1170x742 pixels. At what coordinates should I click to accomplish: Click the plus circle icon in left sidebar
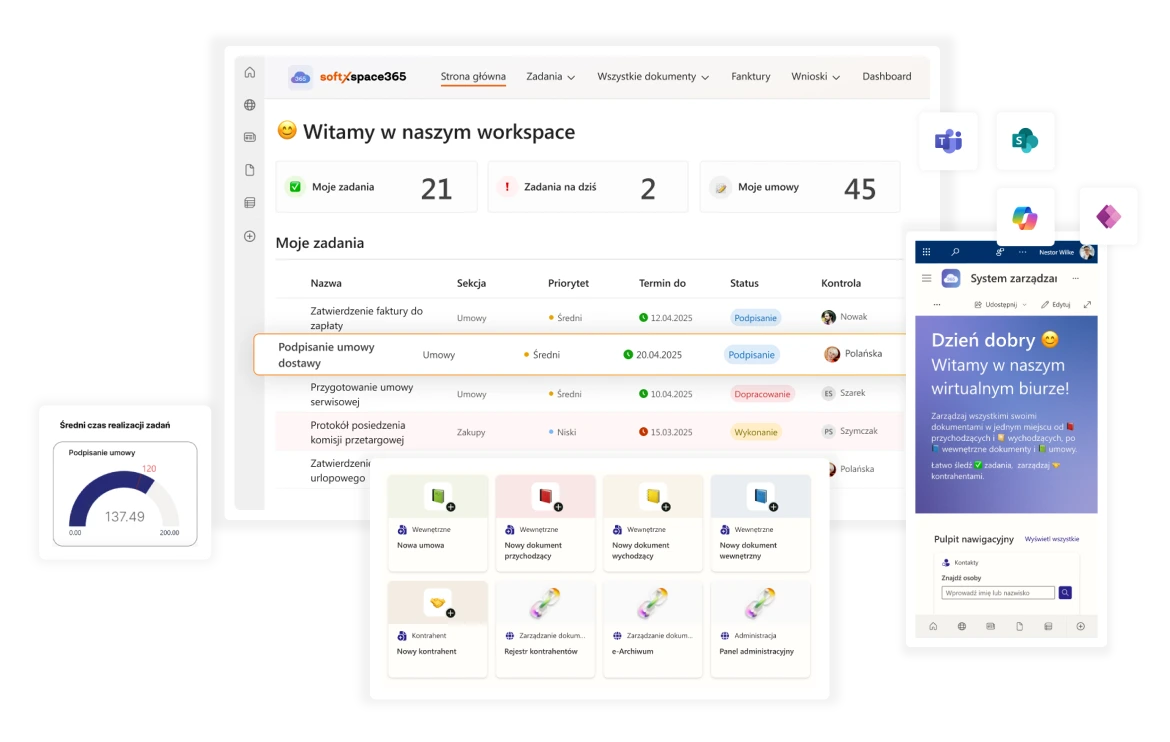click(x=250, y=236)
